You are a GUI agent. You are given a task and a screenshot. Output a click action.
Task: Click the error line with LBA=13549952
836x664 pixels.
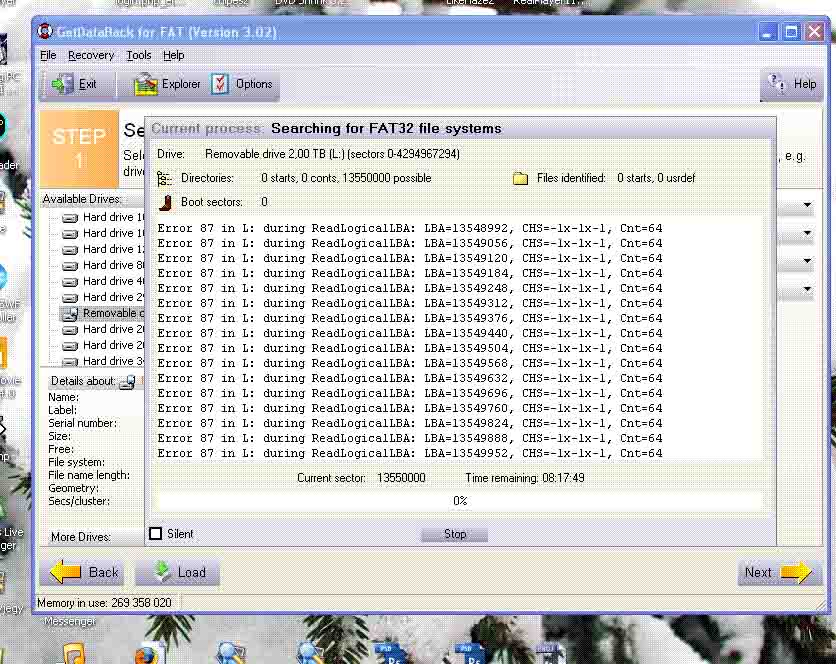tap(409, 453)
